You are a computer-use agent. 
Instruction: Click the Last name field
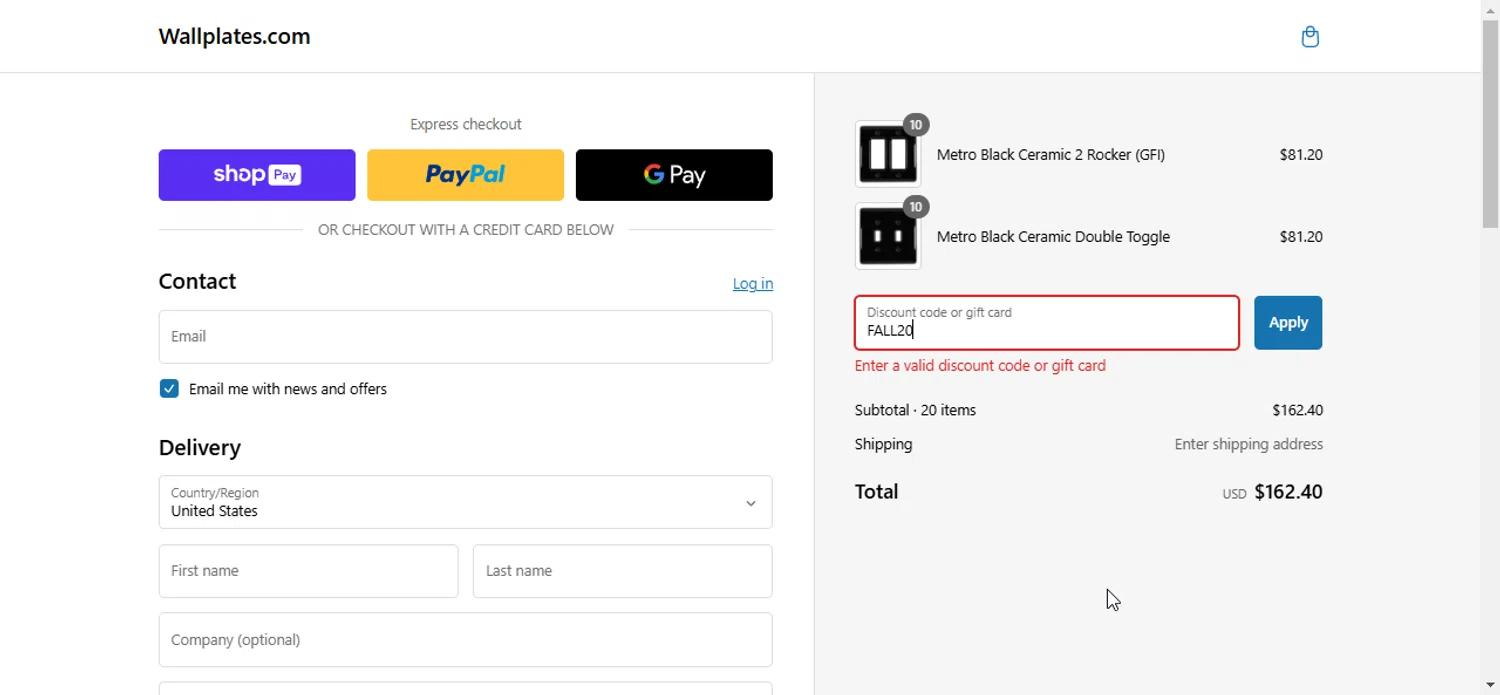point(622,571)
